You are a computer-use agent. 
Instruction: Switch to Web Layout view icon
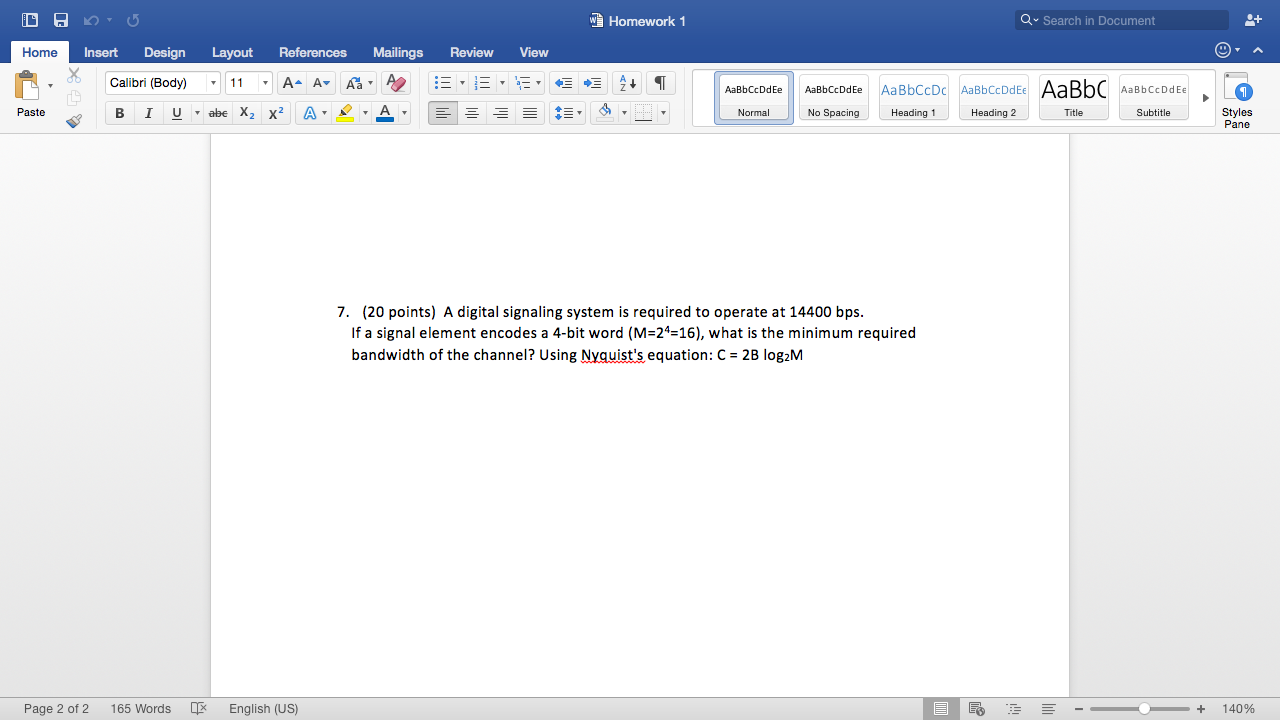click(977, 708)
